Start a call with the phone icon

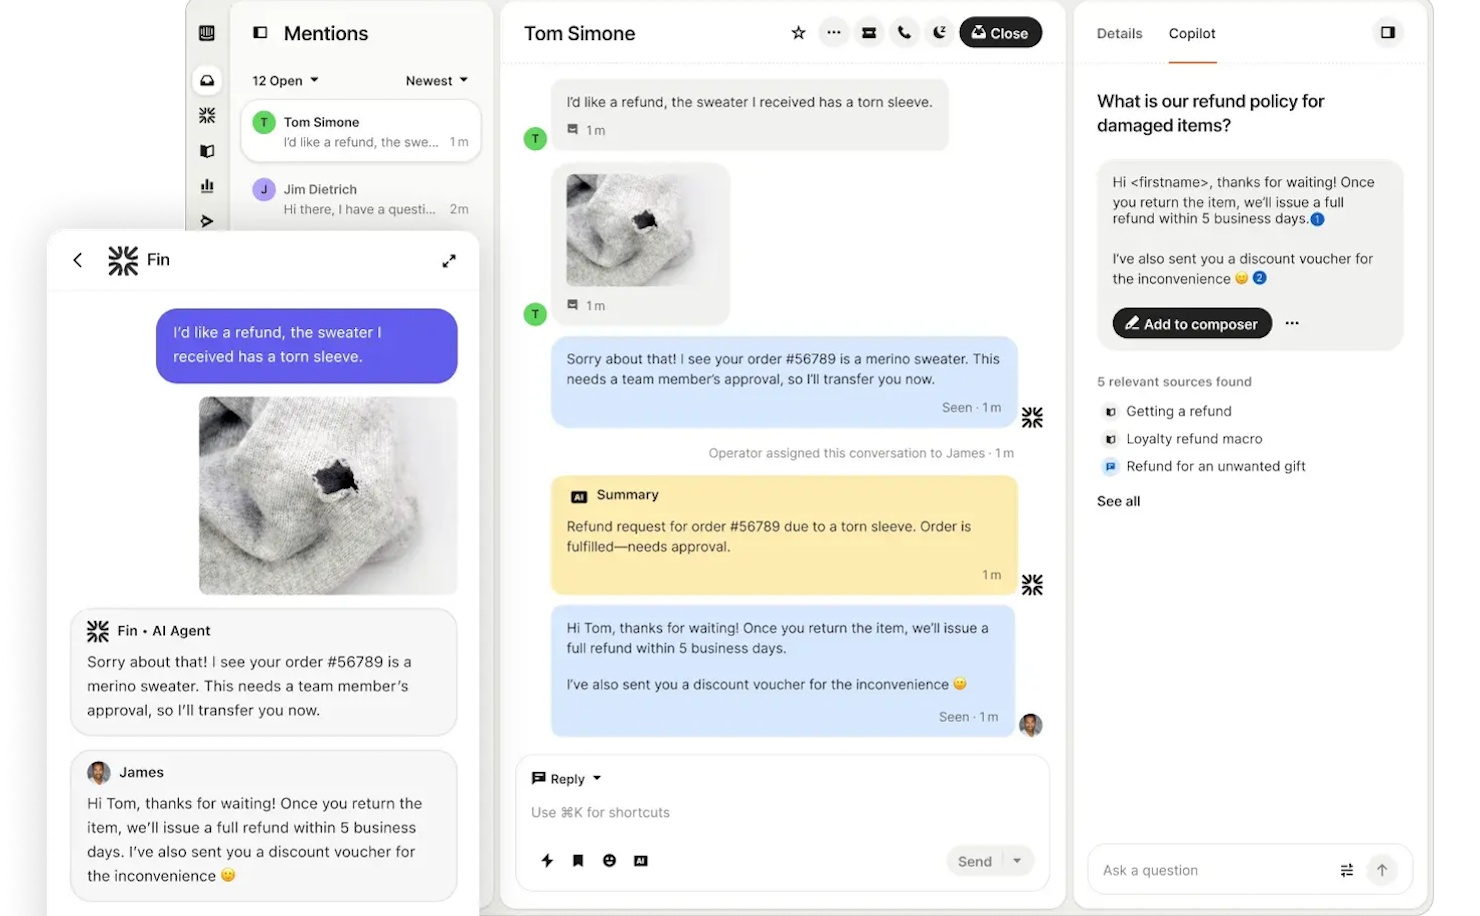click(904, 32)
